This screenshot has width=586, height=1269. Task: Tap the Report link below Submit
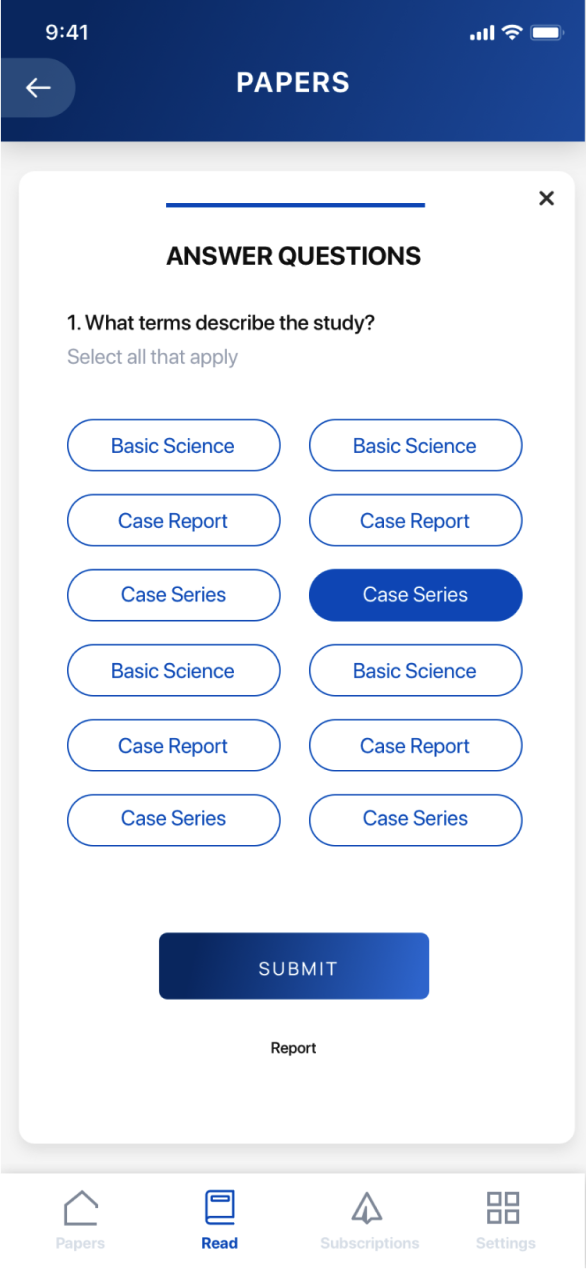[293, 1047]
